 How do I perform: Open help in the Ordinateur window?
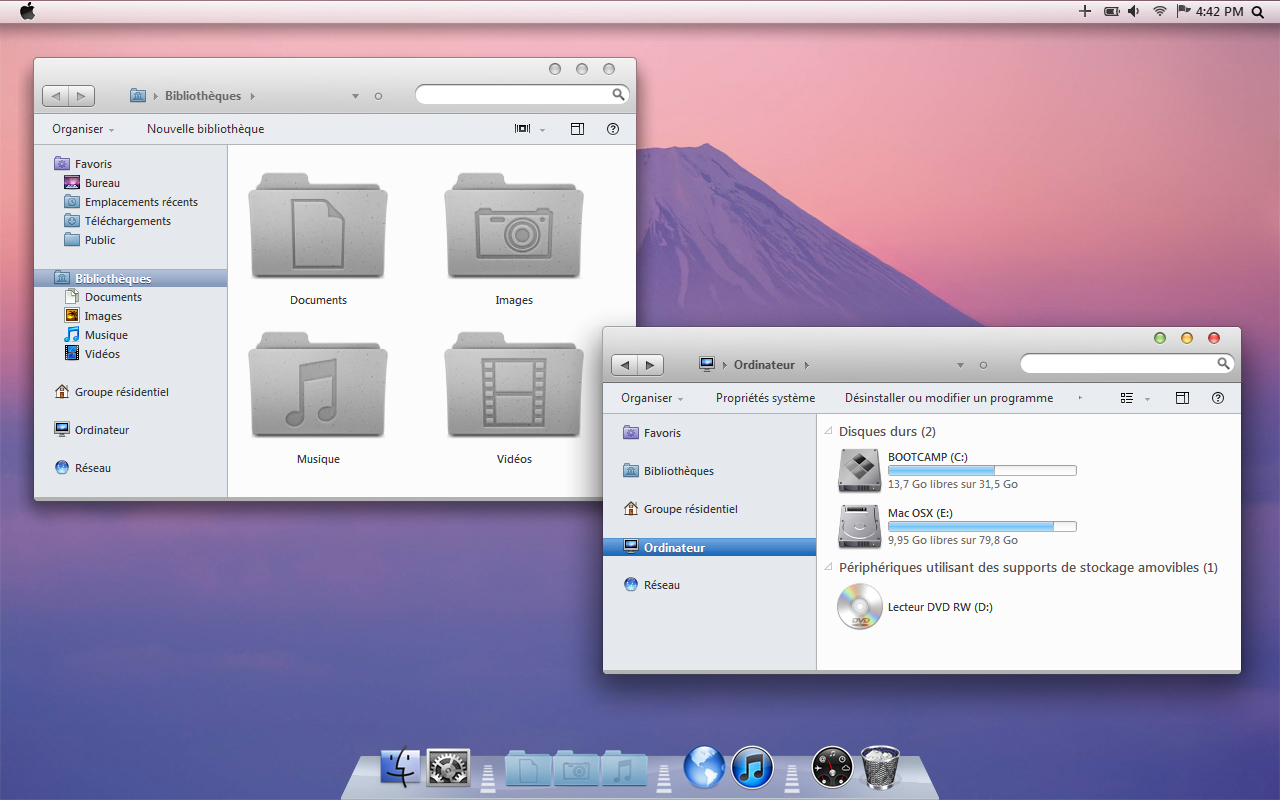pos(1217,398)
